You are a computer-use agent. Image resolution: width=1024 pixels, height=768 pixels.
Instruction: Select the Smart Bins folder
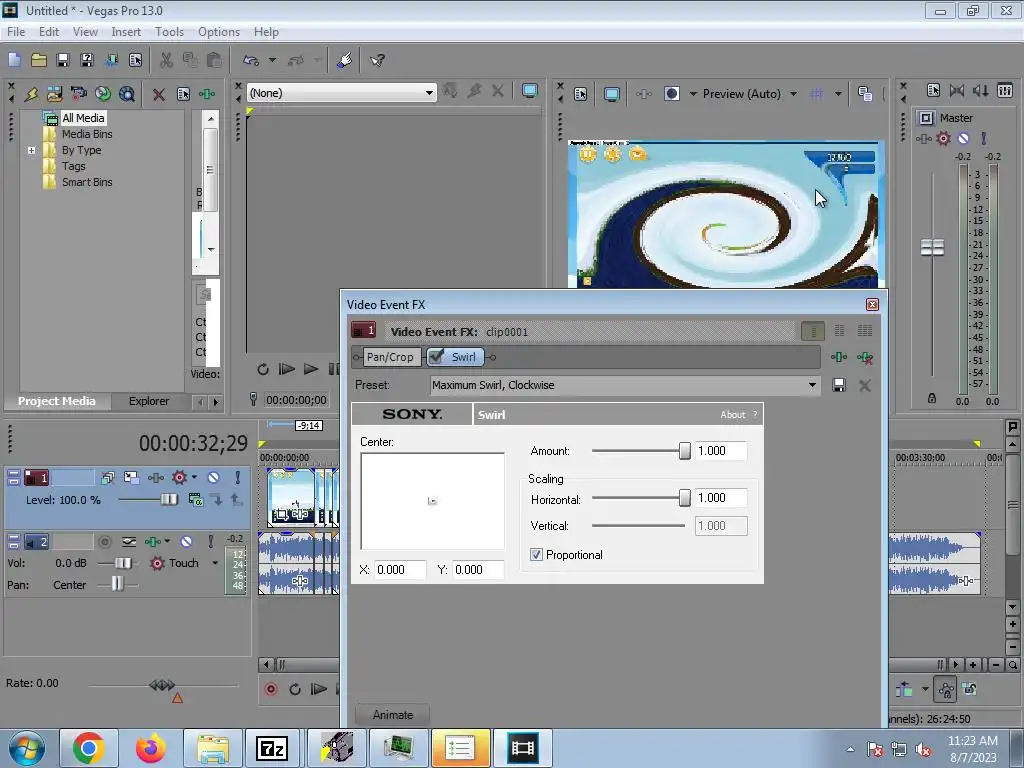[87, 182]
